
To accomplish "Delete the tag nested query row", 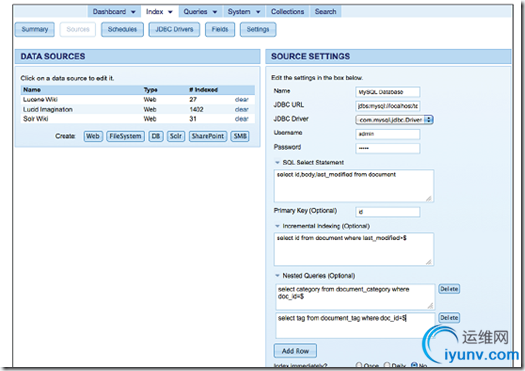I will pyautogui.click(x=449, y=318).
